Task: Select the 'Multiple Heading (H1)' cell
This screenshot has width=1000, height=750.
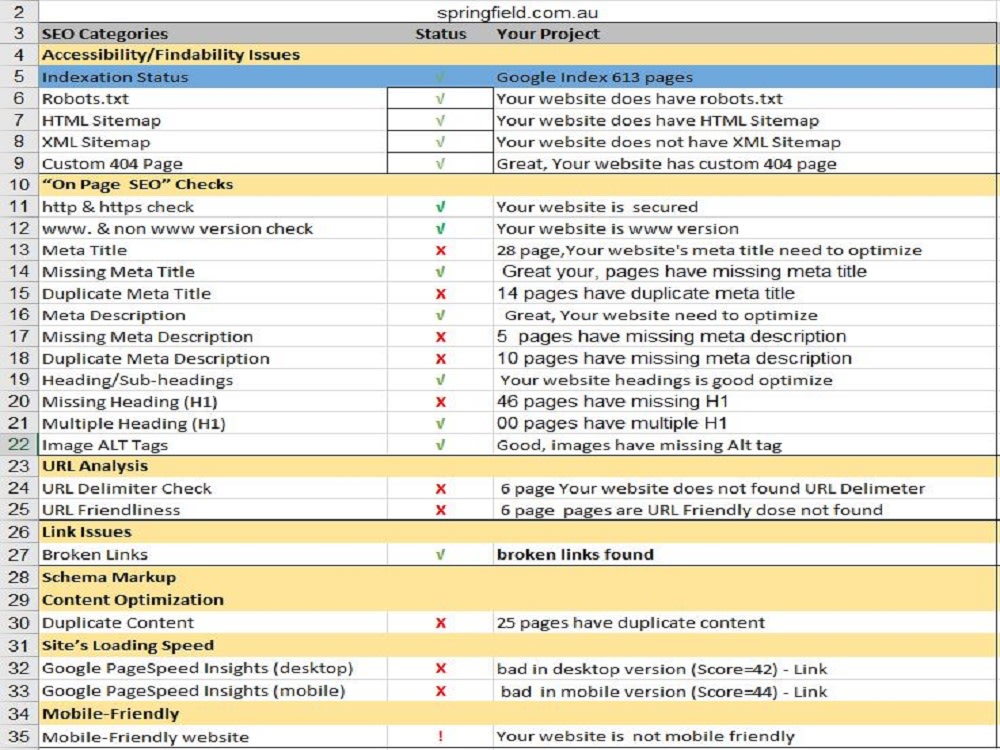Action: (213, 424)
